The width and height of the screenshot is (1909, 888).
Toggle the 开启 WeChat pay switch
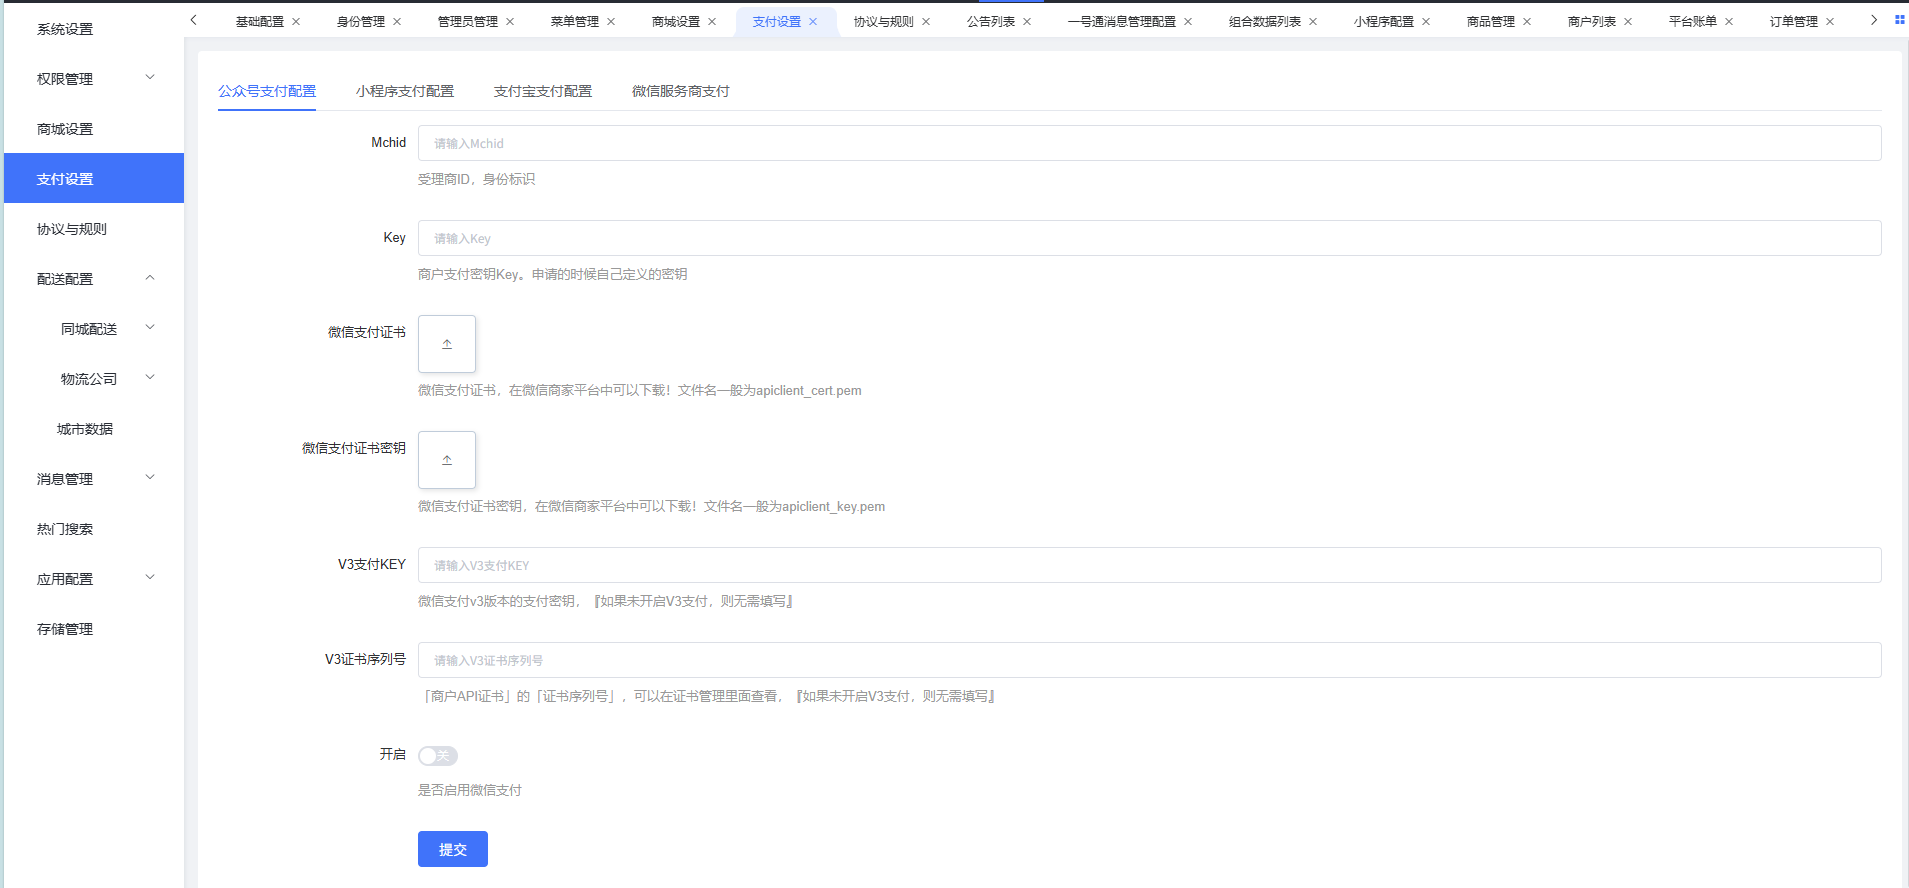(x=437, y=756)
